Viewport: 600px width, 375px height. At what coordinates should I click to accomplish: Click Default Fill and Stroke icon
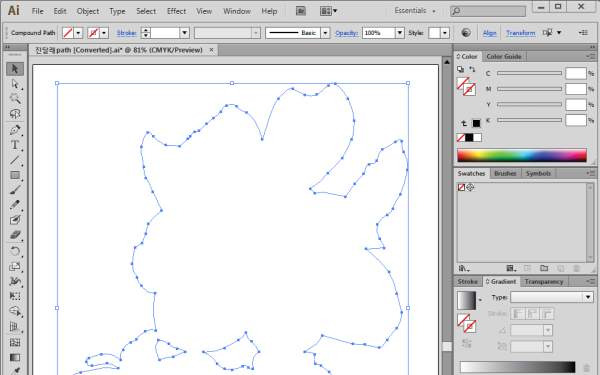click(x=460, y=69)
